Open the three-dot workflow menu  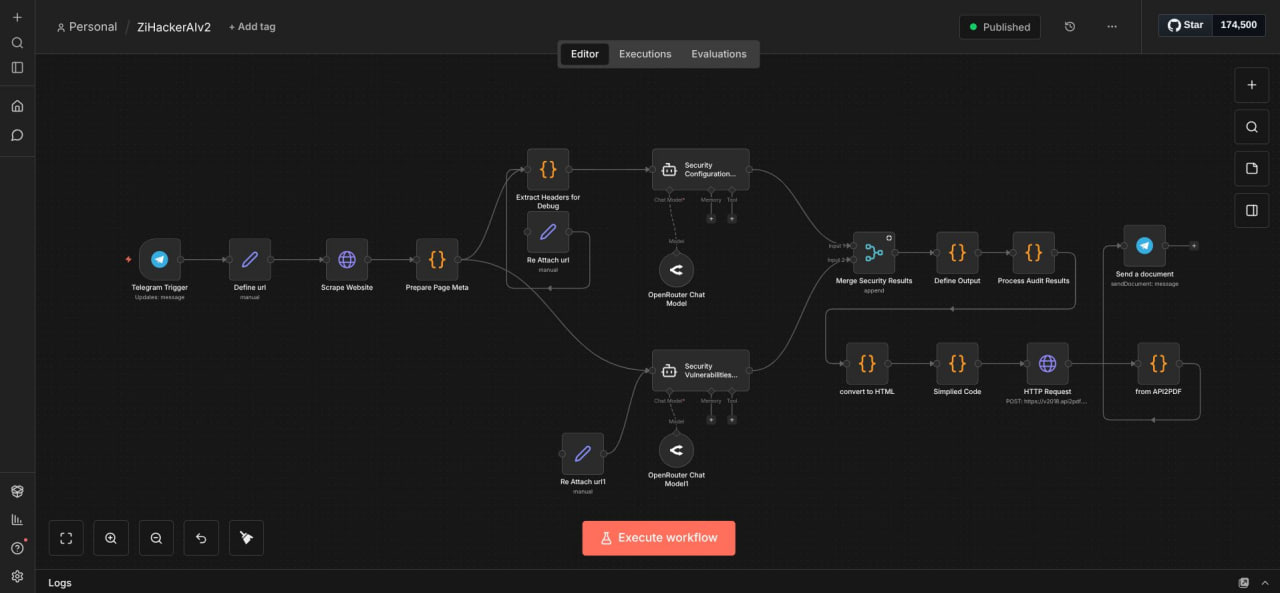click(1112, 27)
